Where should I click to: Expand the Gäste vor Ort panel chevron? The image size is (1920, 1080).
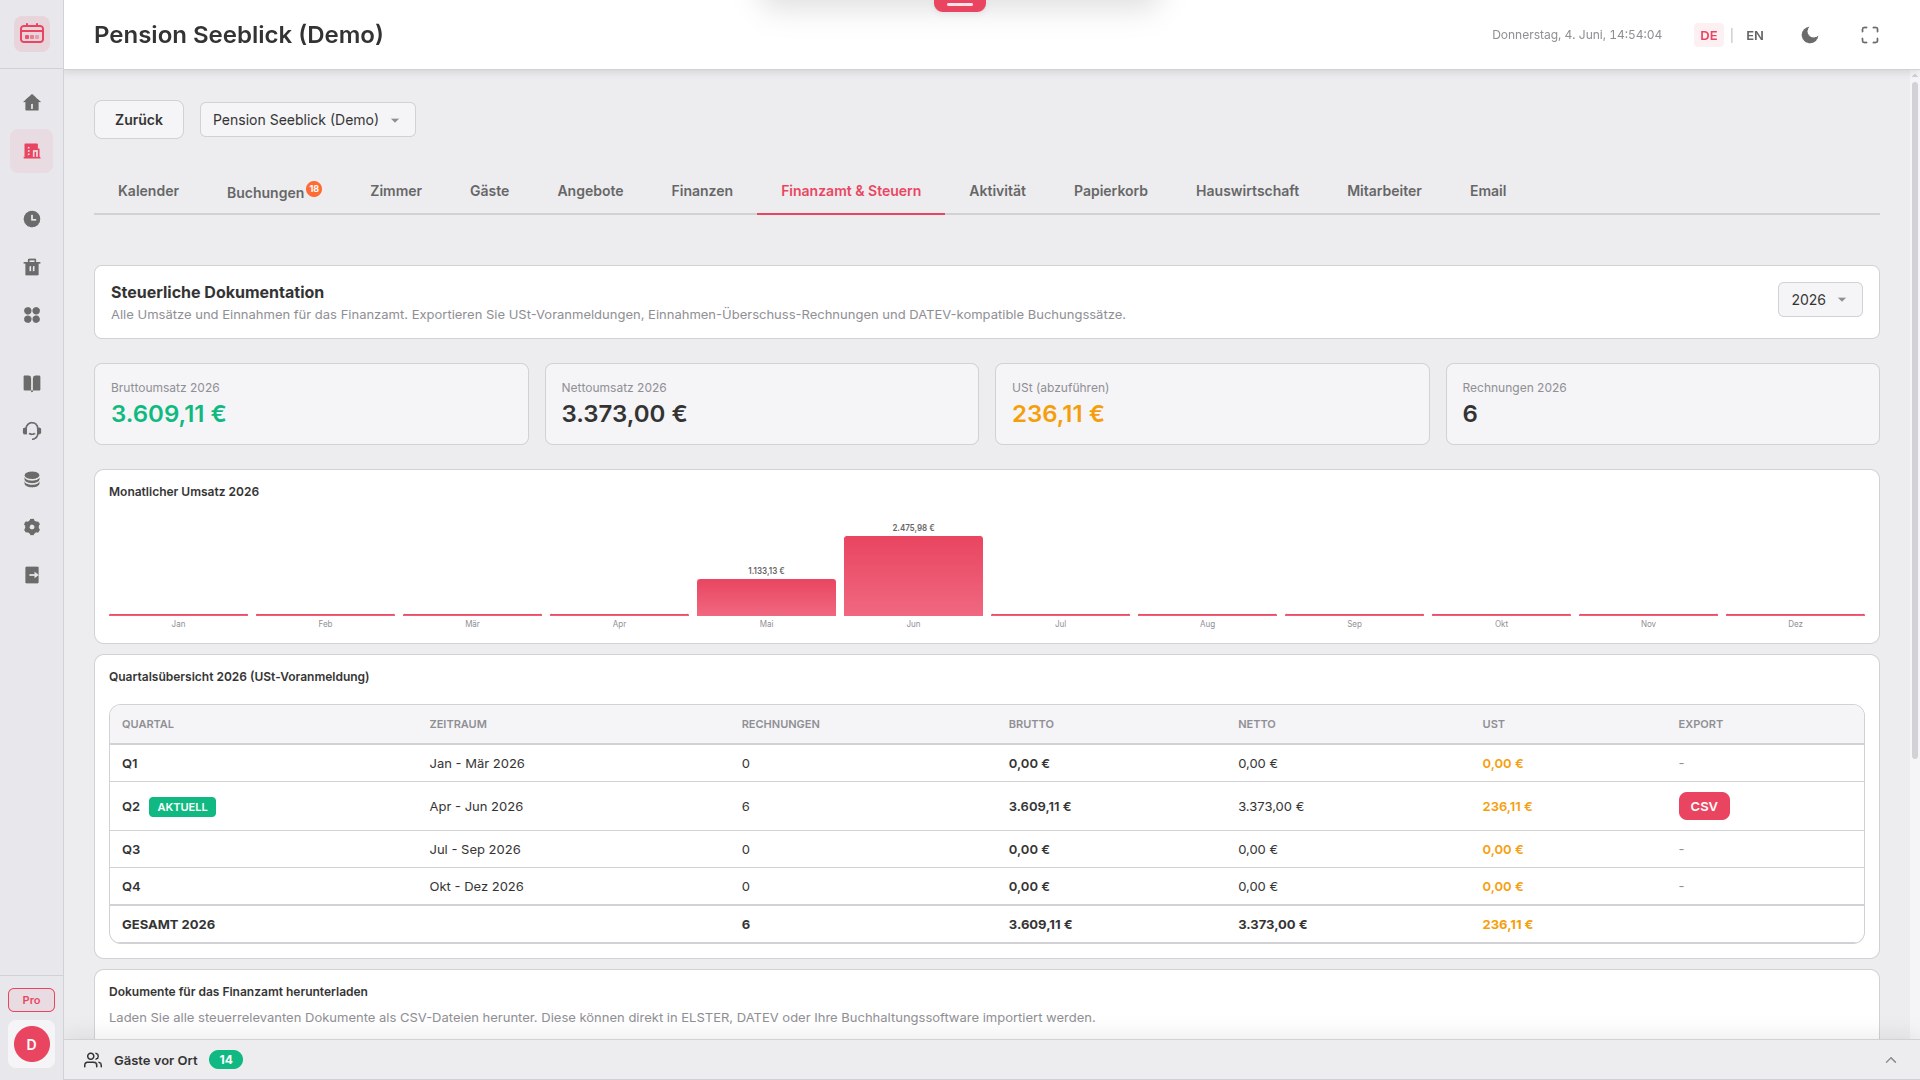[x=1891, y=1060]
